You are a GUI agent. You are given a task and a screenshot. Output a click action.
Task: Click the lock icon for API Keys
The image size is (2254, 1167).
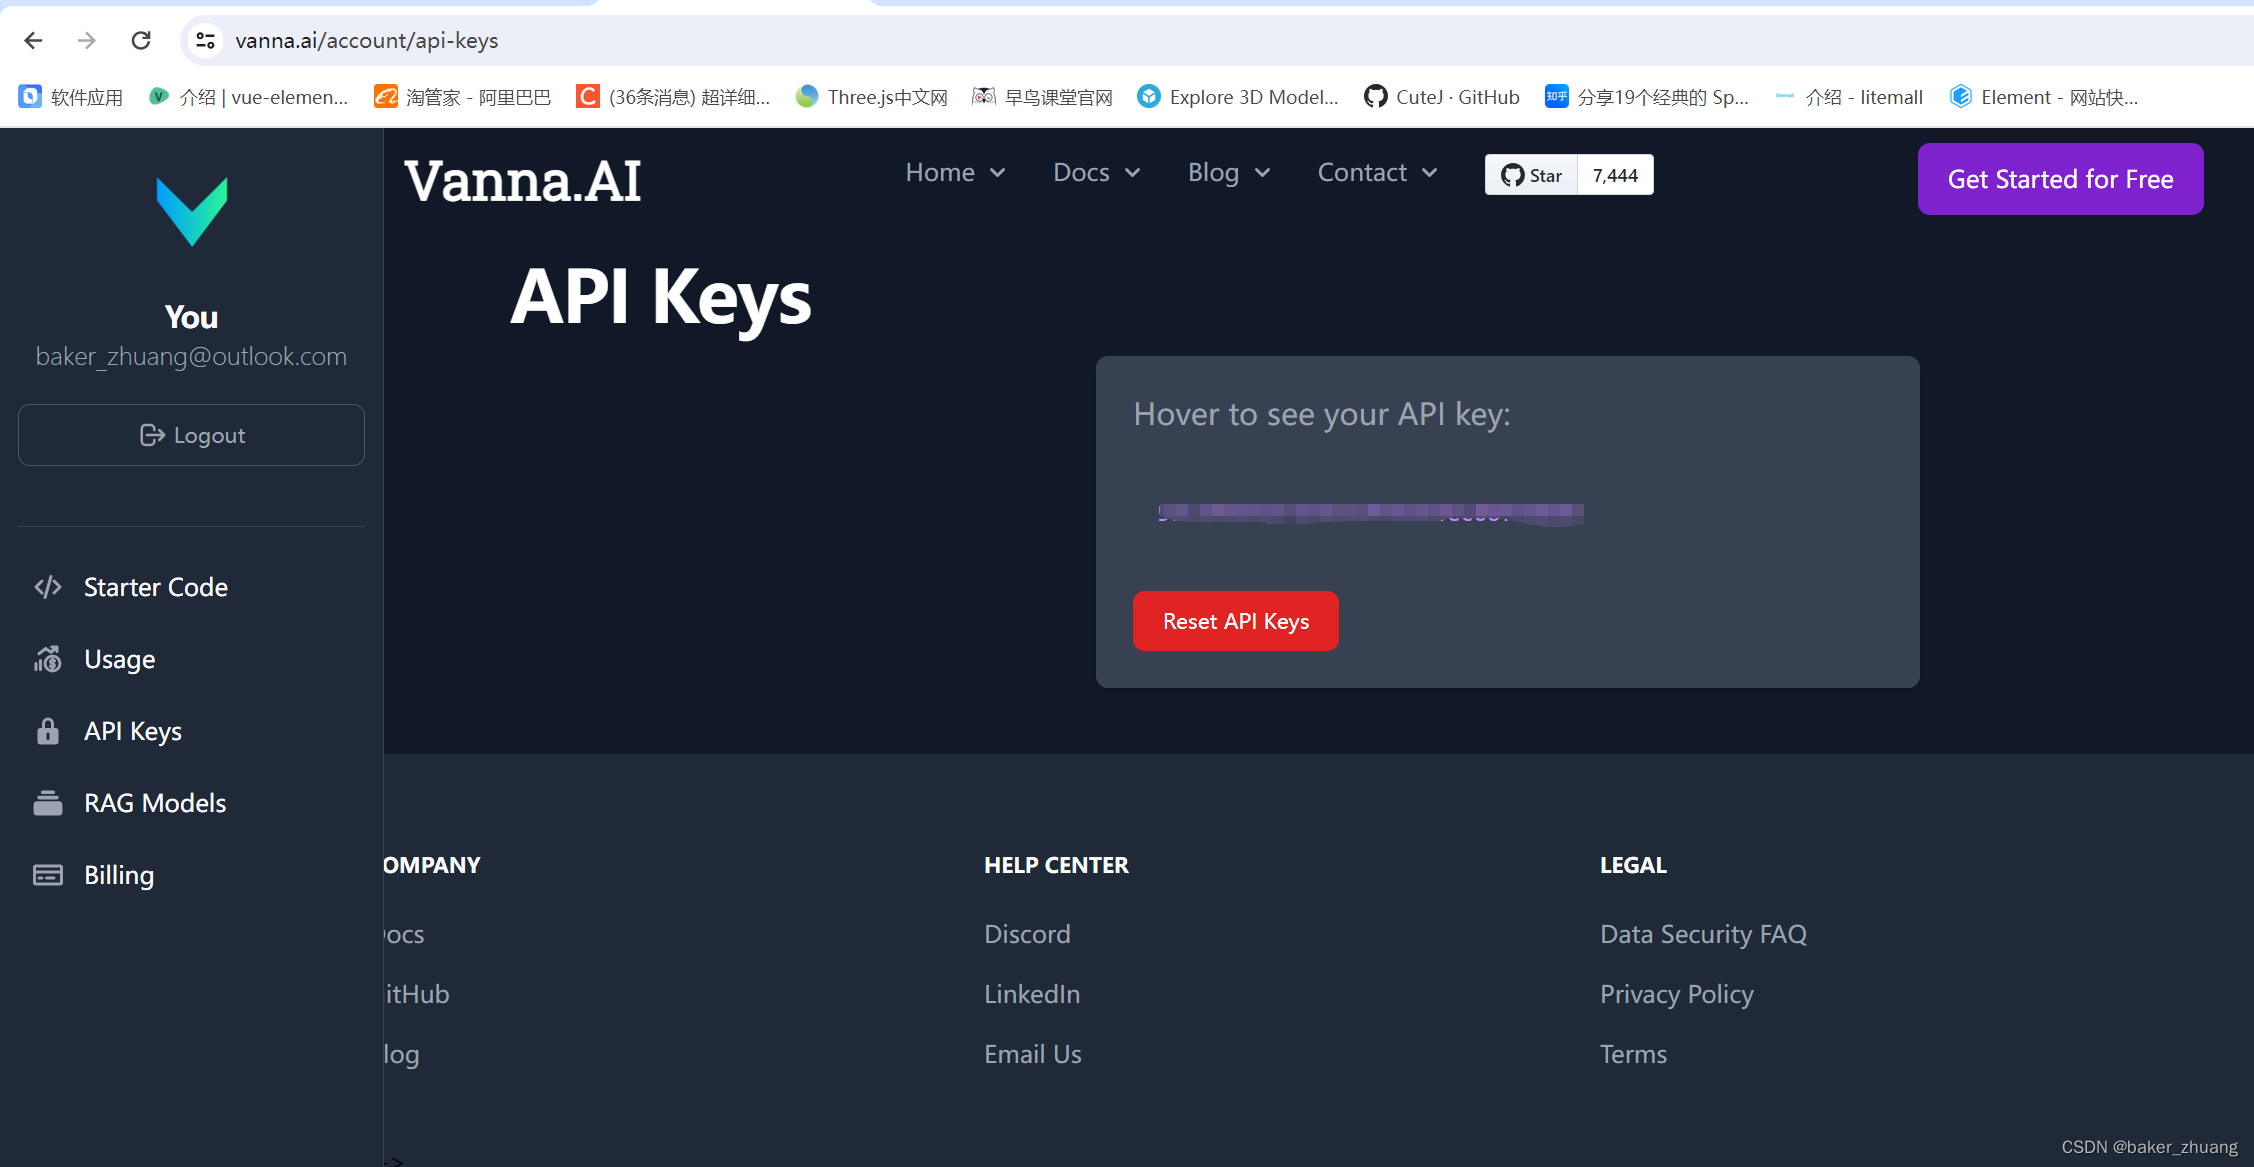(x=48, y=731)
